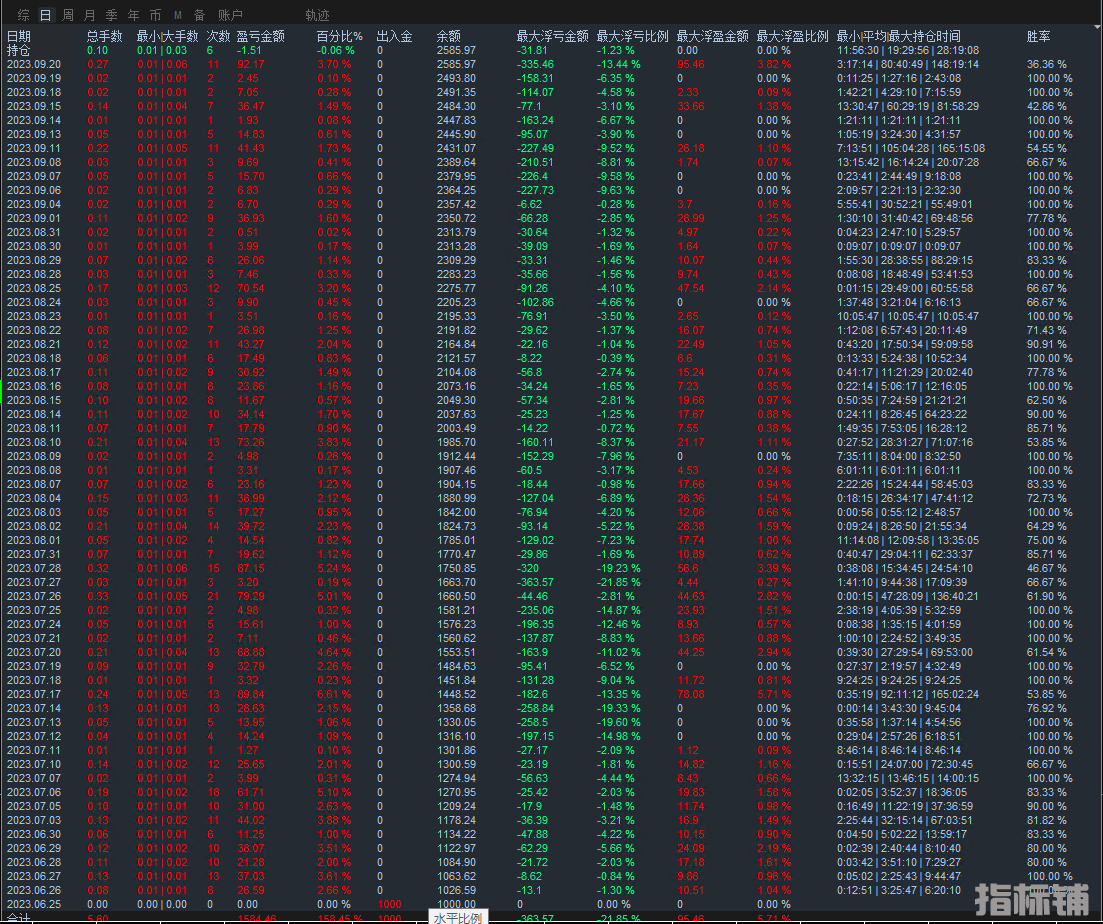Viewport: 1103px width, 924px height.
Task: Open the 轨迹 track tab
Action: (x=317, y=15)
